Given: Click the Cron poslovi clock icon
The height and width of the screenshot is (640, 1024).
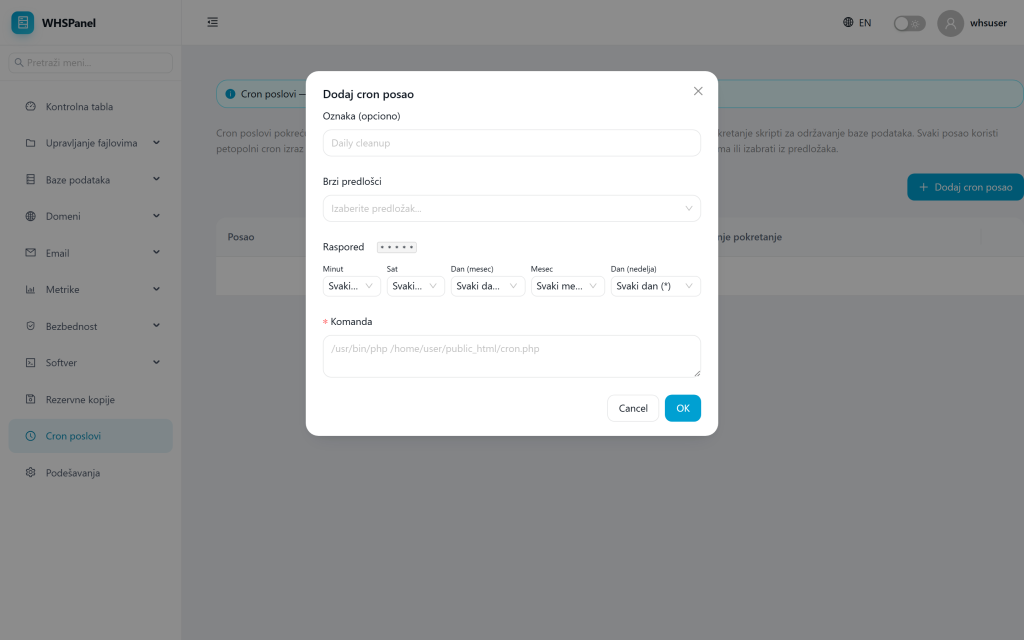Looking at the screenshot, I should tap(30, 436).
